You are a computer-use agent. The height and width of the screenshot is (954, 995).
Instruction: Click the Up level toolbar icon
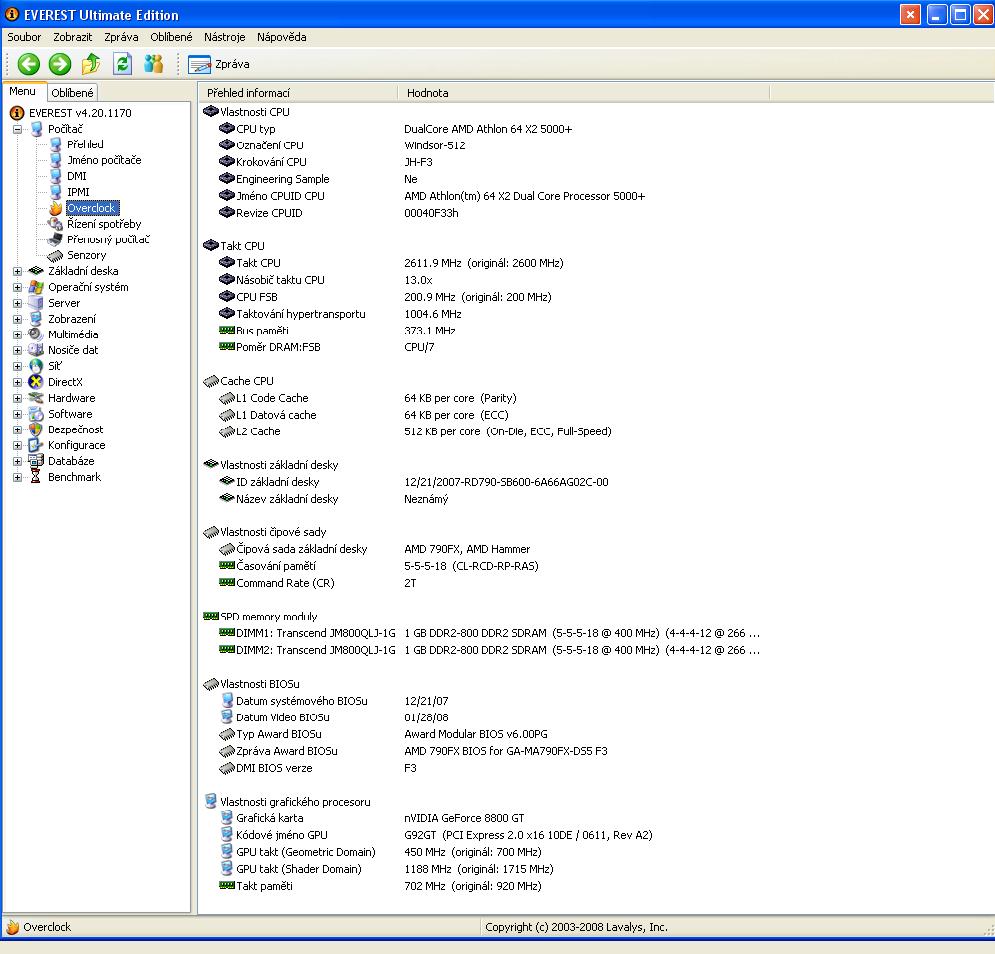click(x=91, y=64)
